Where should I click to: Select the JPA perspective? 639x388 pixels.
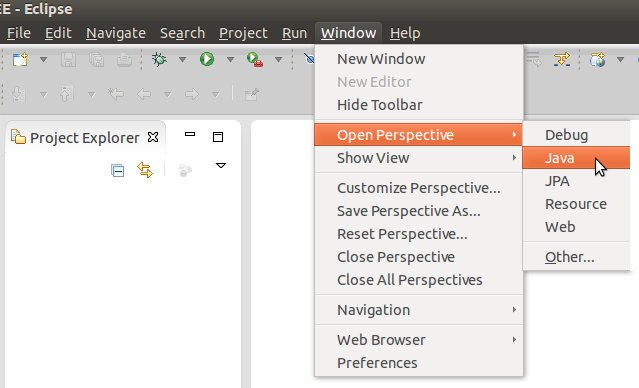tap(576, 181)
